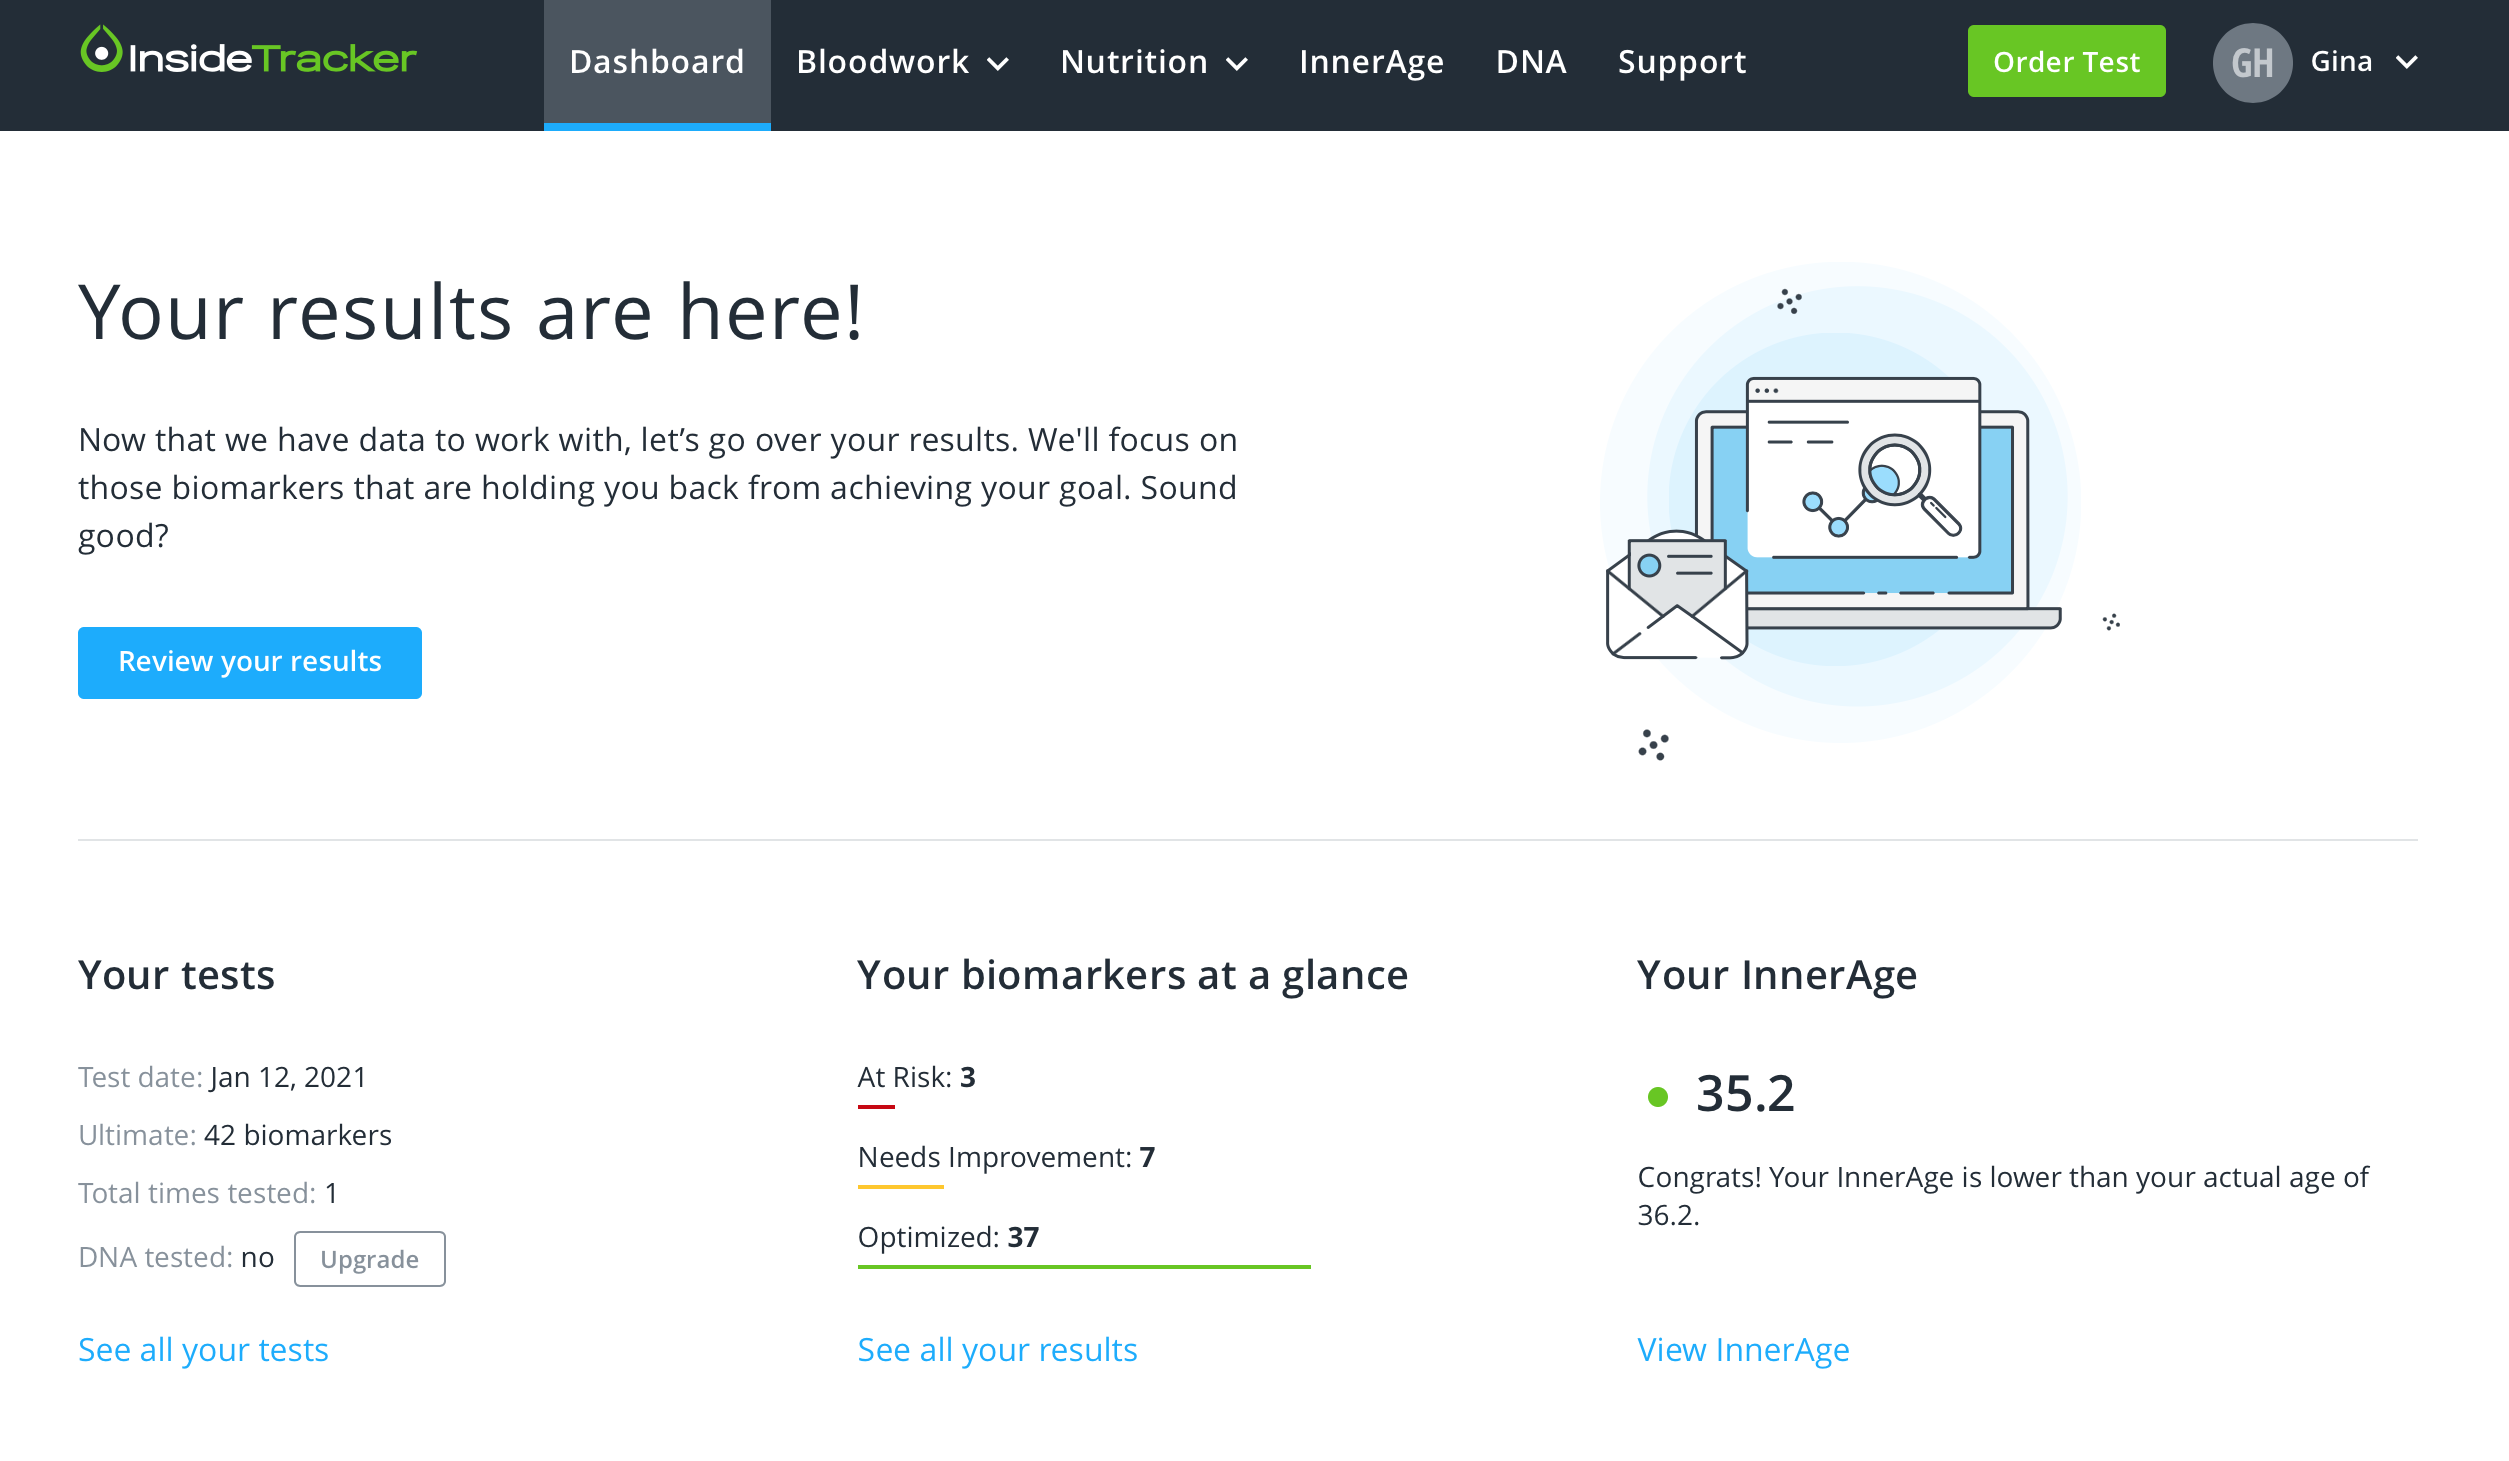The width and height of the screenshot is (2509, 1461).
Task: Open See all your tests link
Action: [203, 1349]
